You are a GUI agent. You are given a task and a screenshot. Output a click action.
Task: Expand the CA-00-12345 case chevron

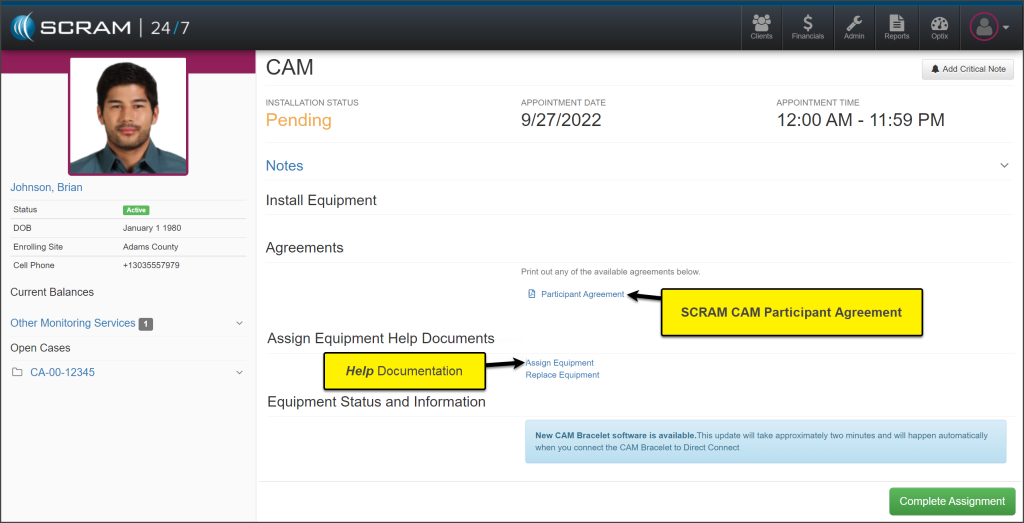pyautogui.click(x=239, y=373)
